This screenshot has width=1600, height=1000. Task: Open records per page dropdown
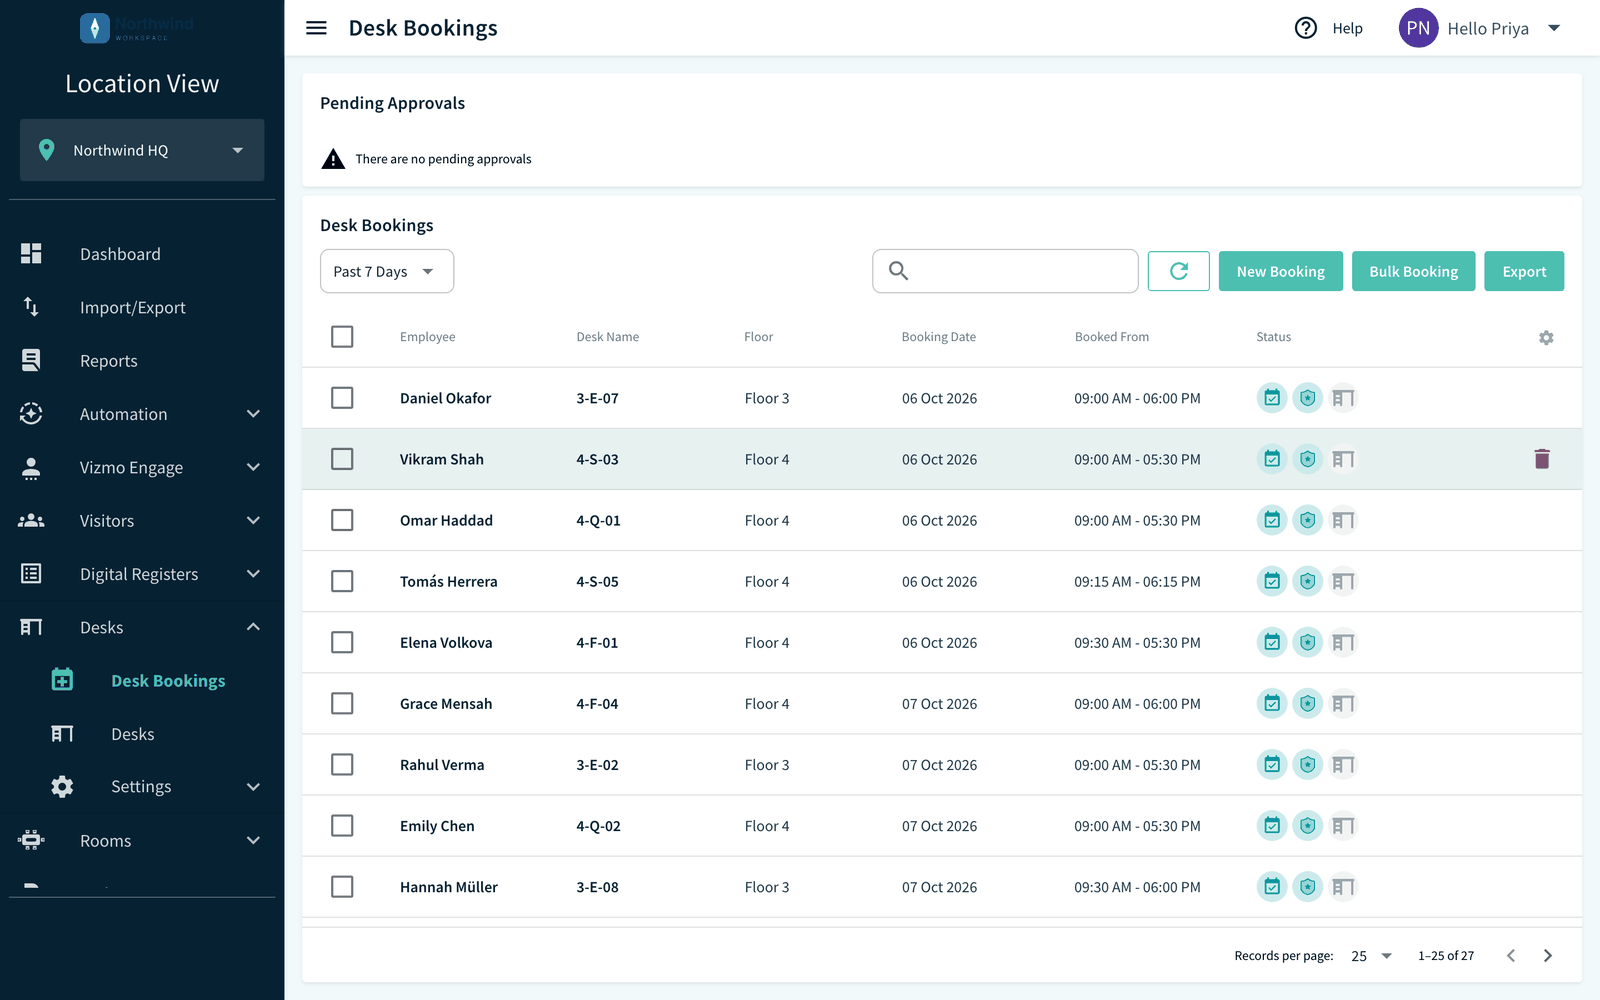coord(1371,956)
